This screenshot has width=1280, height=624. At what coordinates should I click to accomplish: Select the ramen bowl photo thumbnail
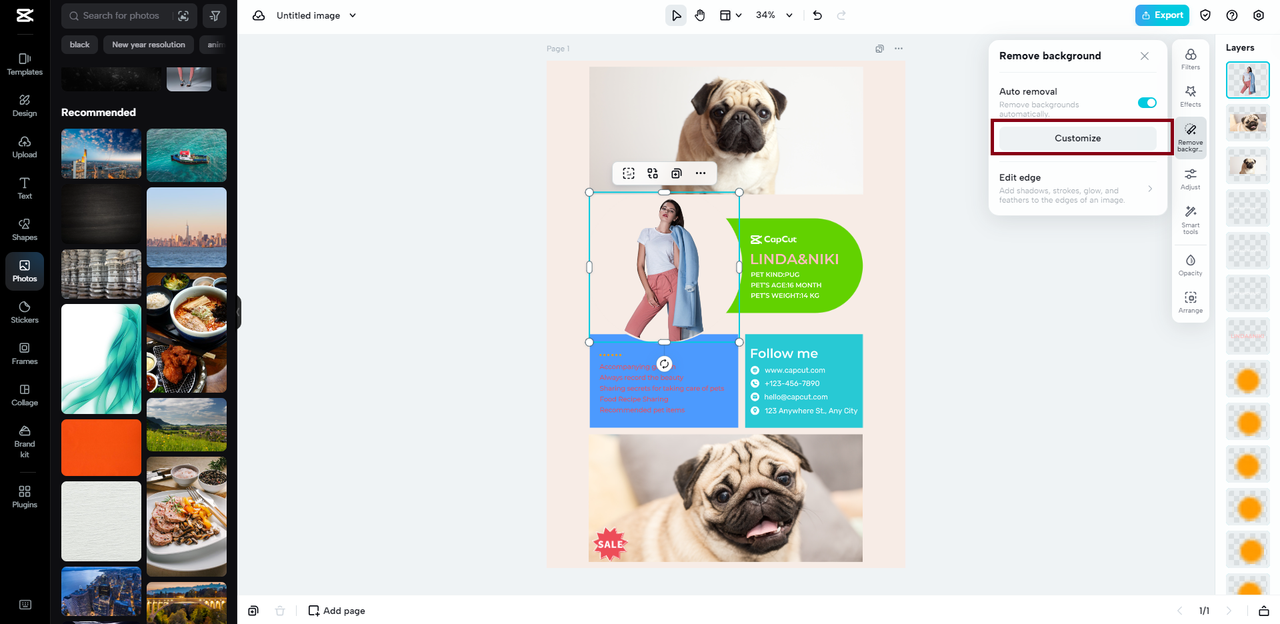(187, 332)
